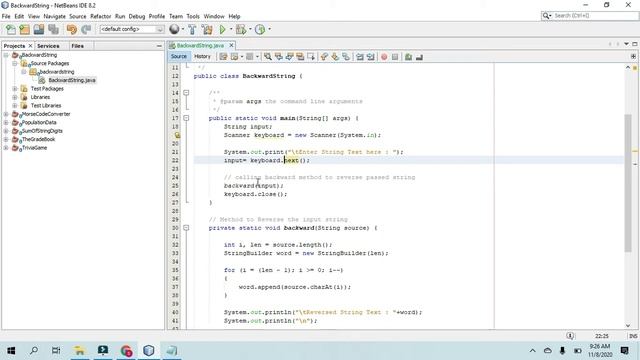Viewport: 640px width, 360px height.
Task: Collapse the main method code fold
Action: pyautogui.click(x=186, y=118)
